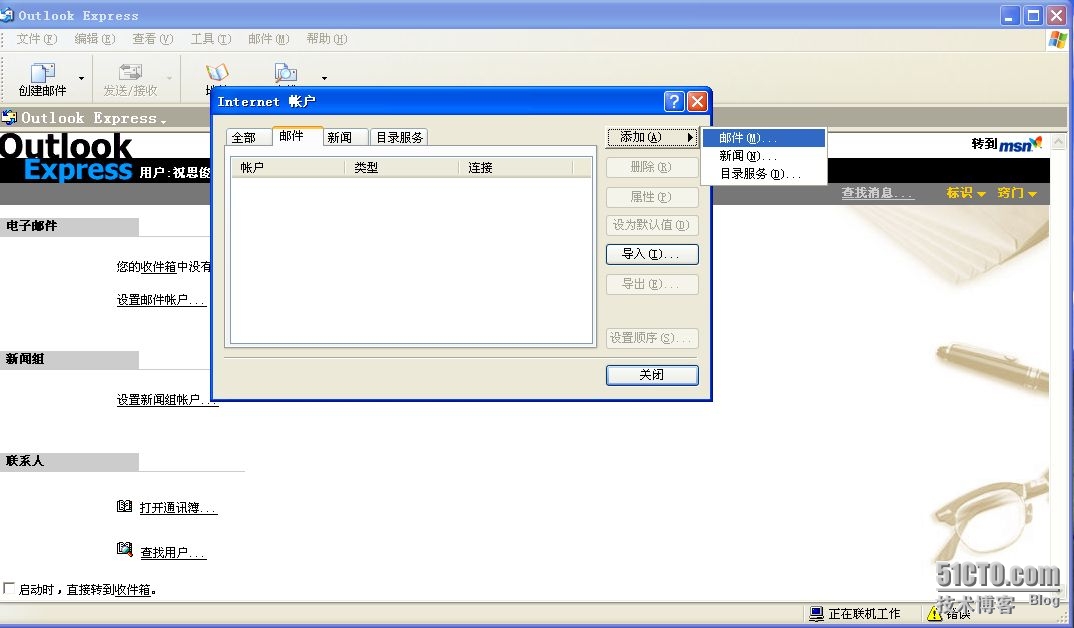The image size is (1074, 628).
Task: Click the address book icon beside 打开通讯簿
Action: [x=124, y=506]
